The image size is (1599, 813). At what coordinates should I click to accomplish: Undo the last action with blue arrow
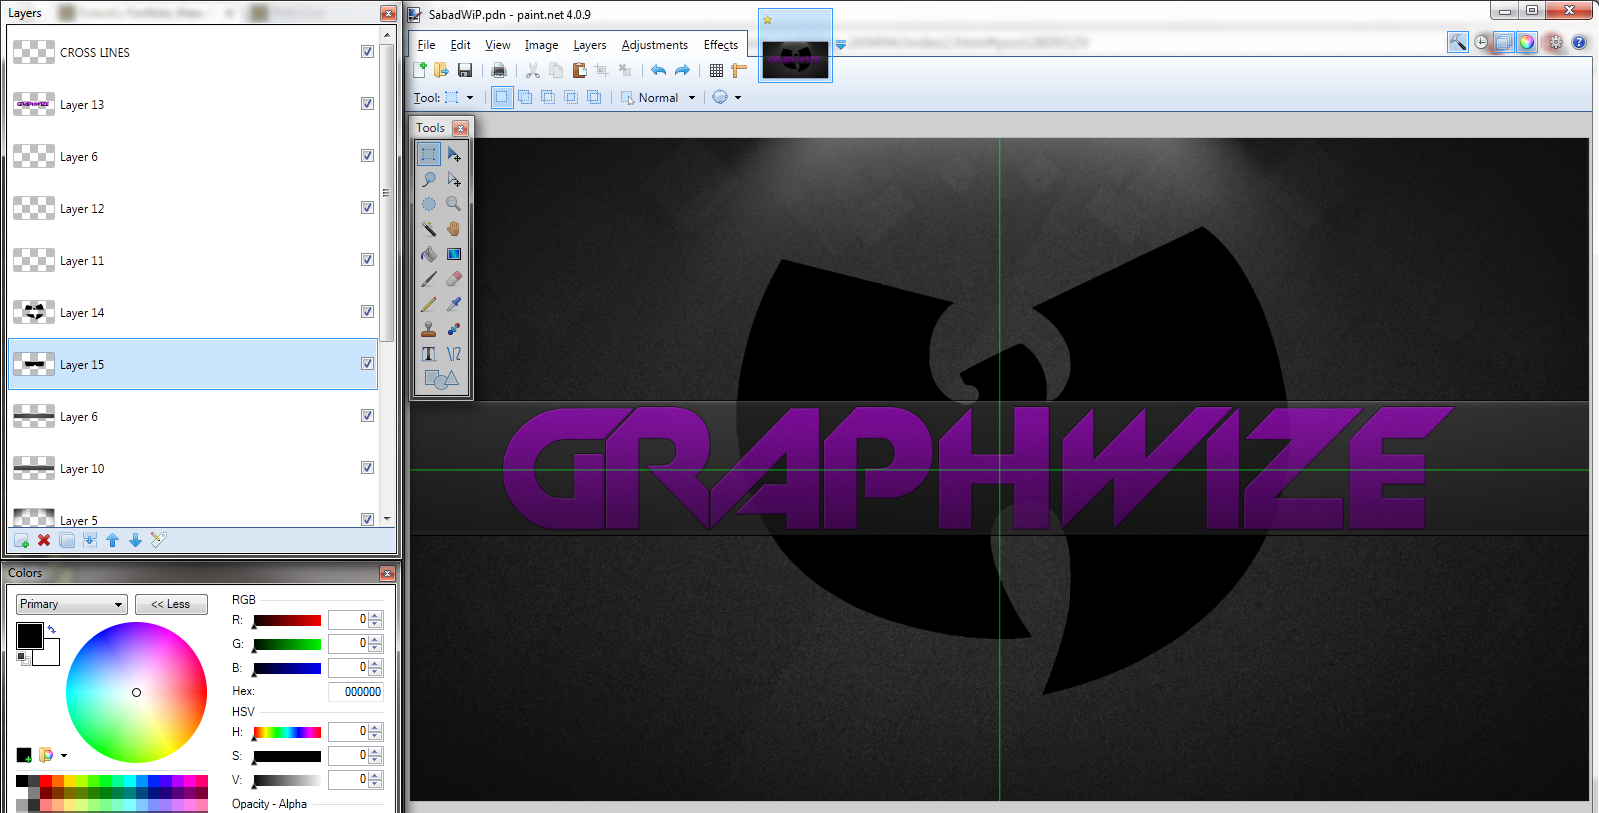coord(658,70)
